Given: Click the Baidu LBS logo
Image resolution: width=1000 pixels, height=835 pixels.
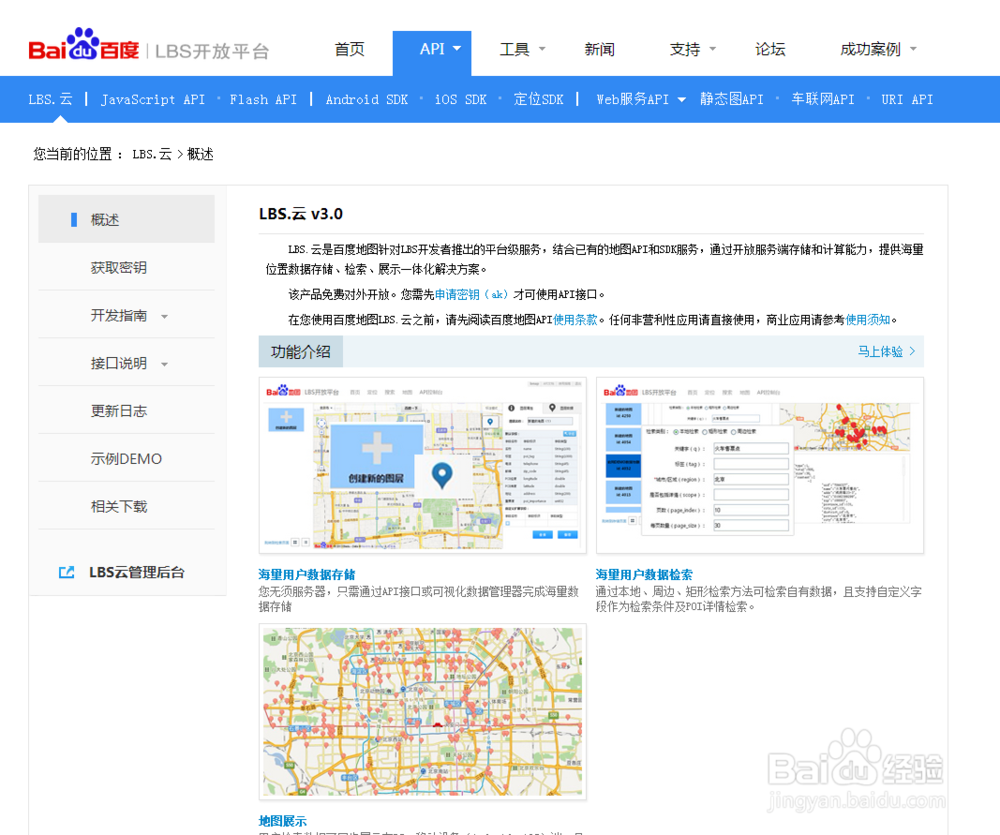Looking at the screenshot, I should (149, 46).
